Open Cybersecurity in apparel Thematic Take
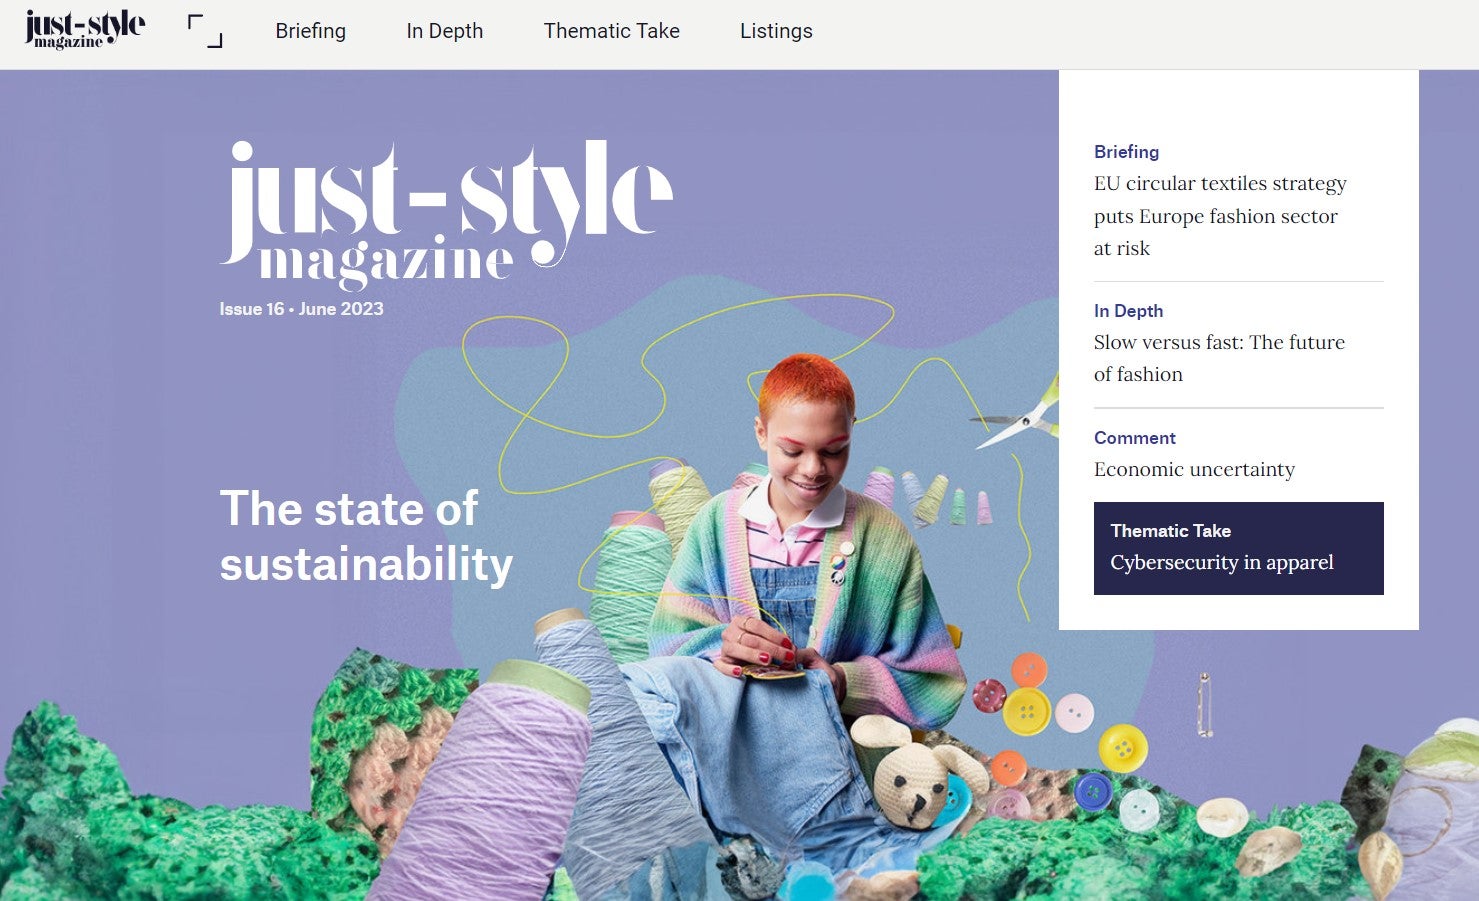The image size is (1479, 901). (1239, 548)
